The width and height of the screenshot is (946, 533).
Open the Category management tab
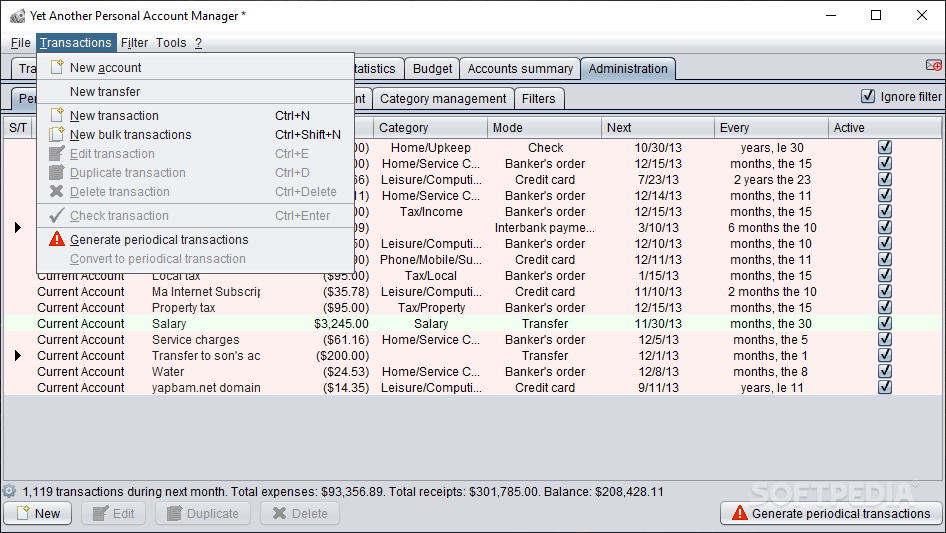[443, 98]
